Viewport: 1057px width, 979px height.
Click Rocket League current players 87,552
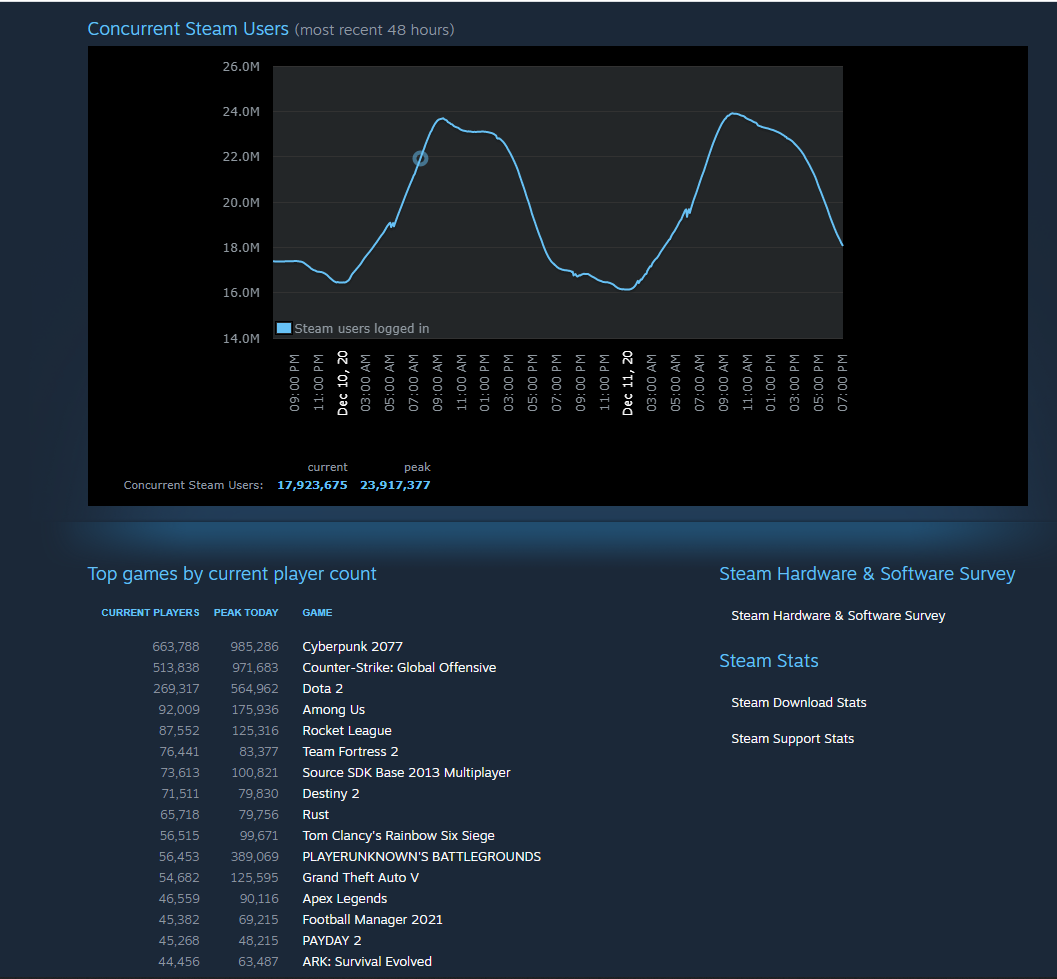[179, 731]
